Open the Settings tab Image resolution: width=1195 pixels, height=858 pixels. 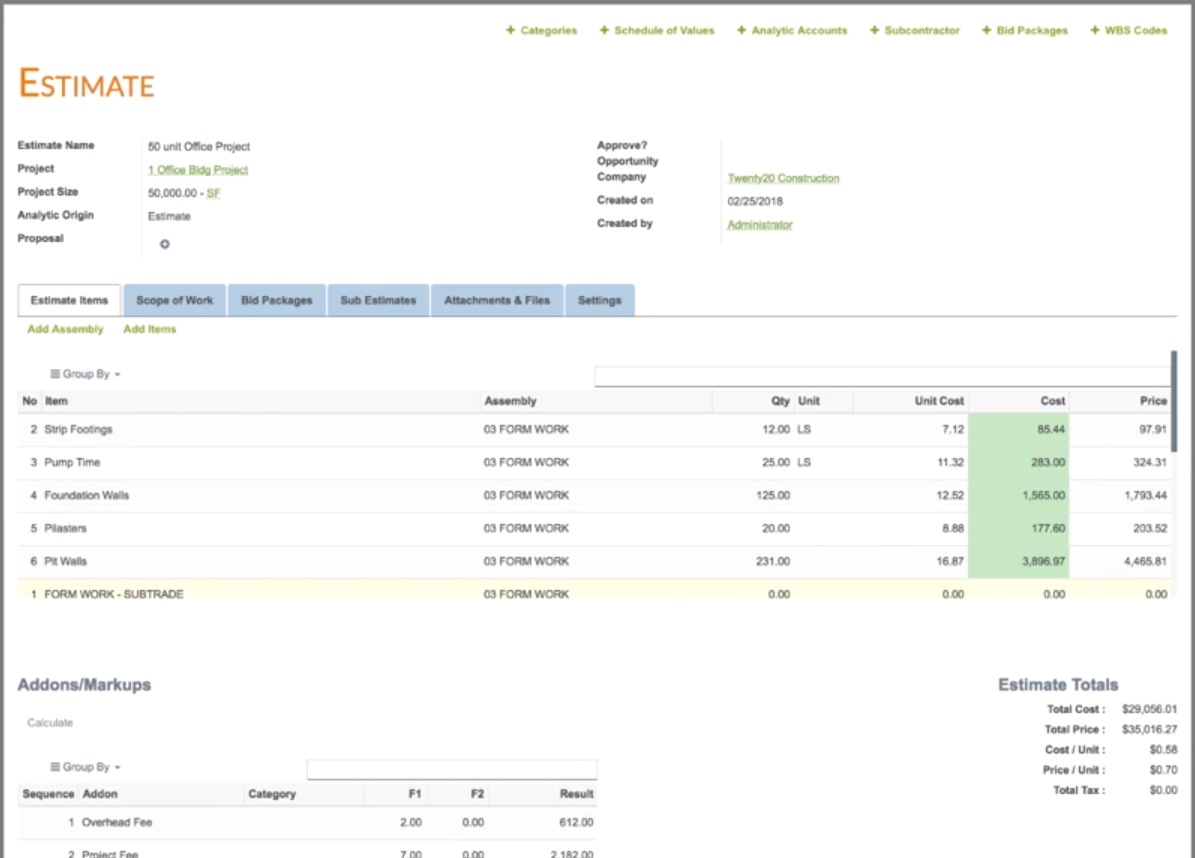click(x=600, y=300)
